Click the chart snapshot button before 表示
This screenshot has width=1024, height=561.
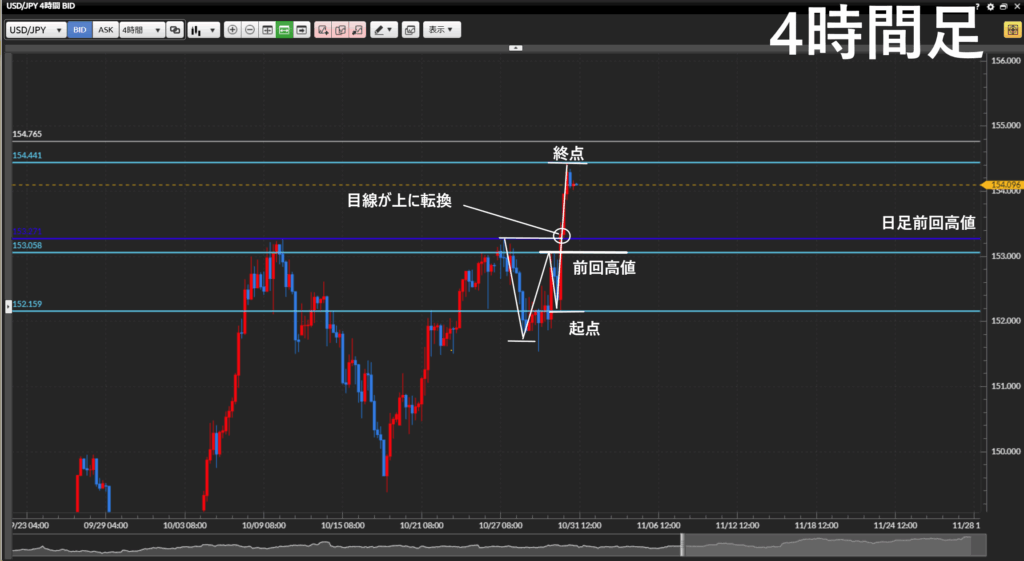click(x=410, y=30)
